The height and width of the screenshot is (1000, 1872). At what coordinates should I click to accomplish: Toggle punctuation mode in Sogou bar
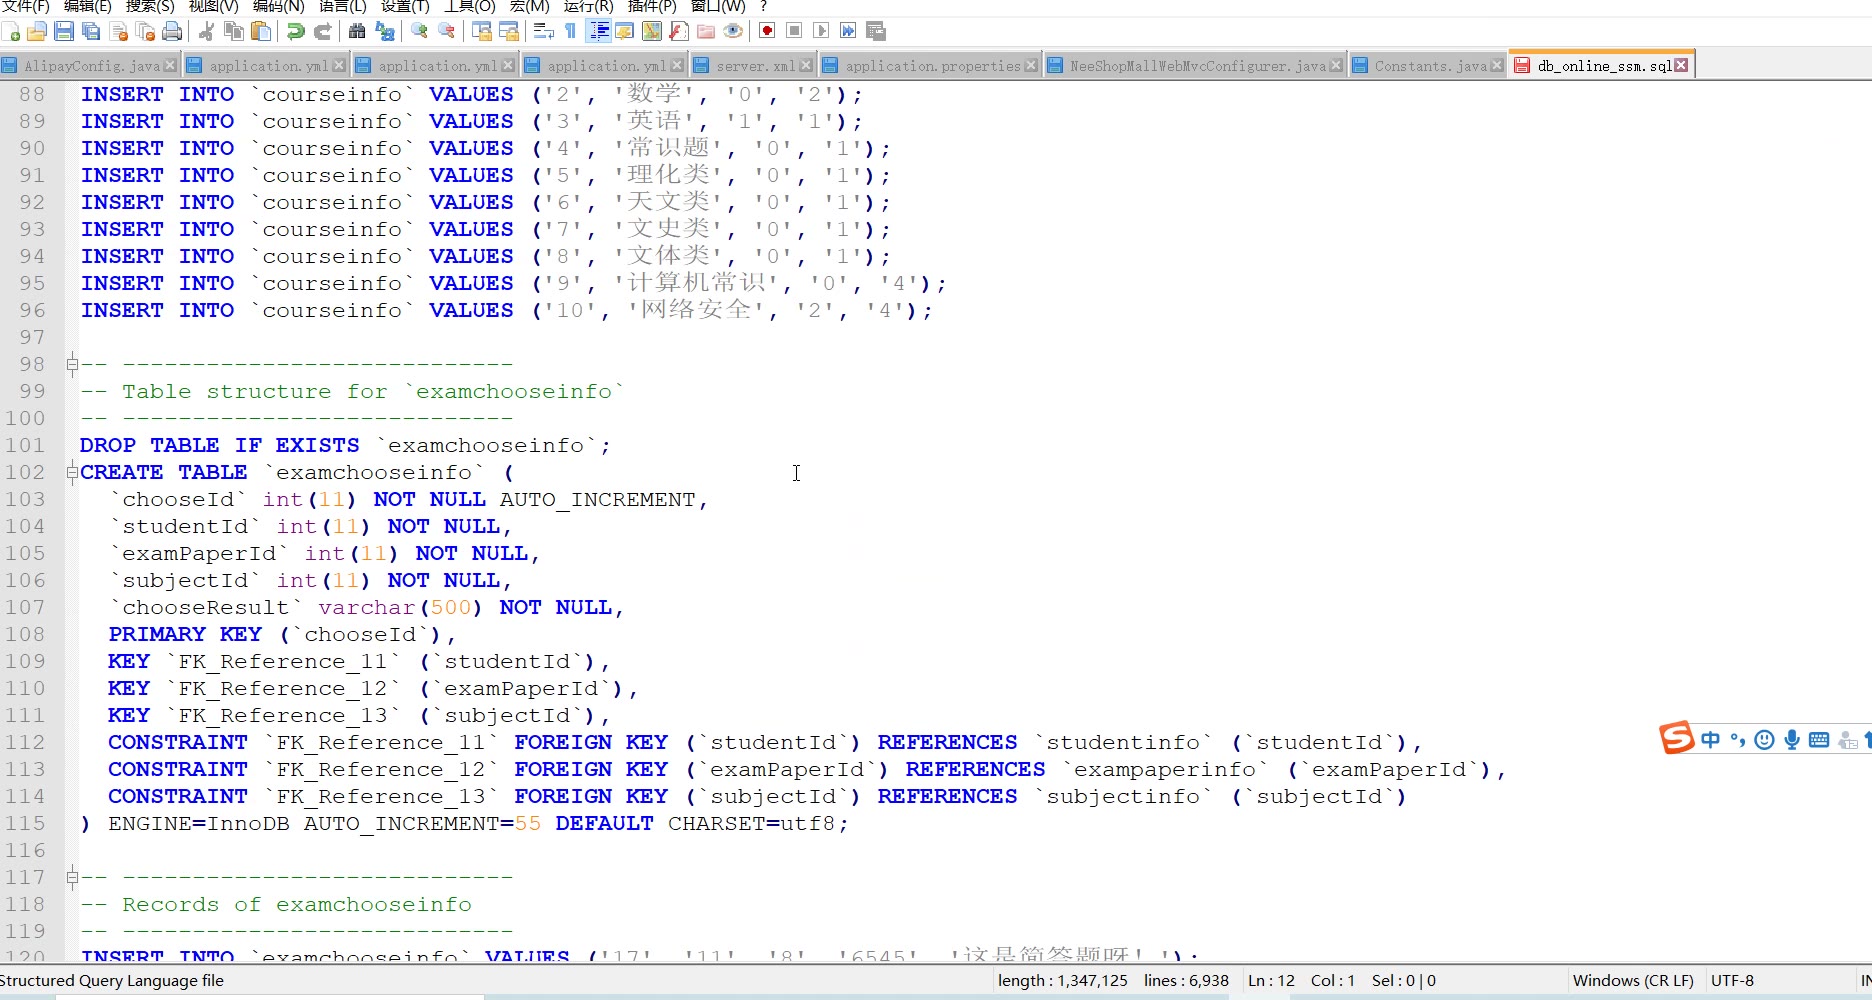(1738, 740)
